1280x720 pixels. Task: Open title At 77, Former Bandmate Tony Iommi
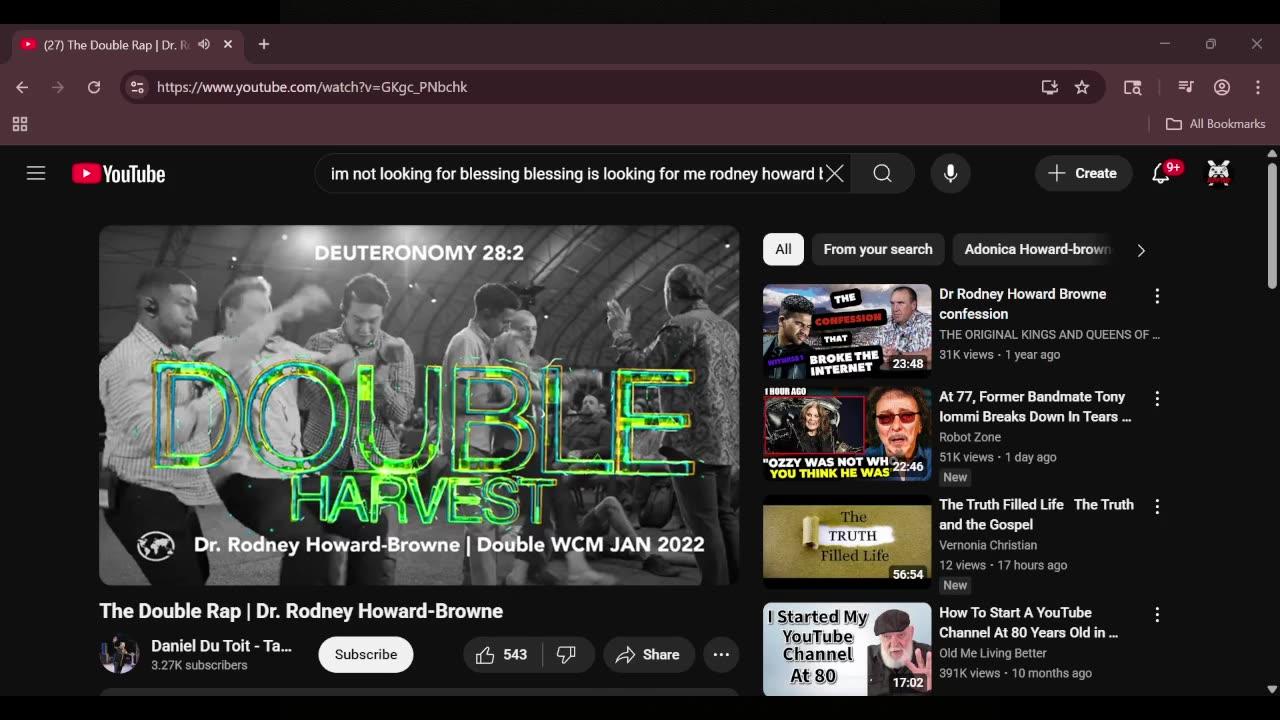coord(1035,407)
